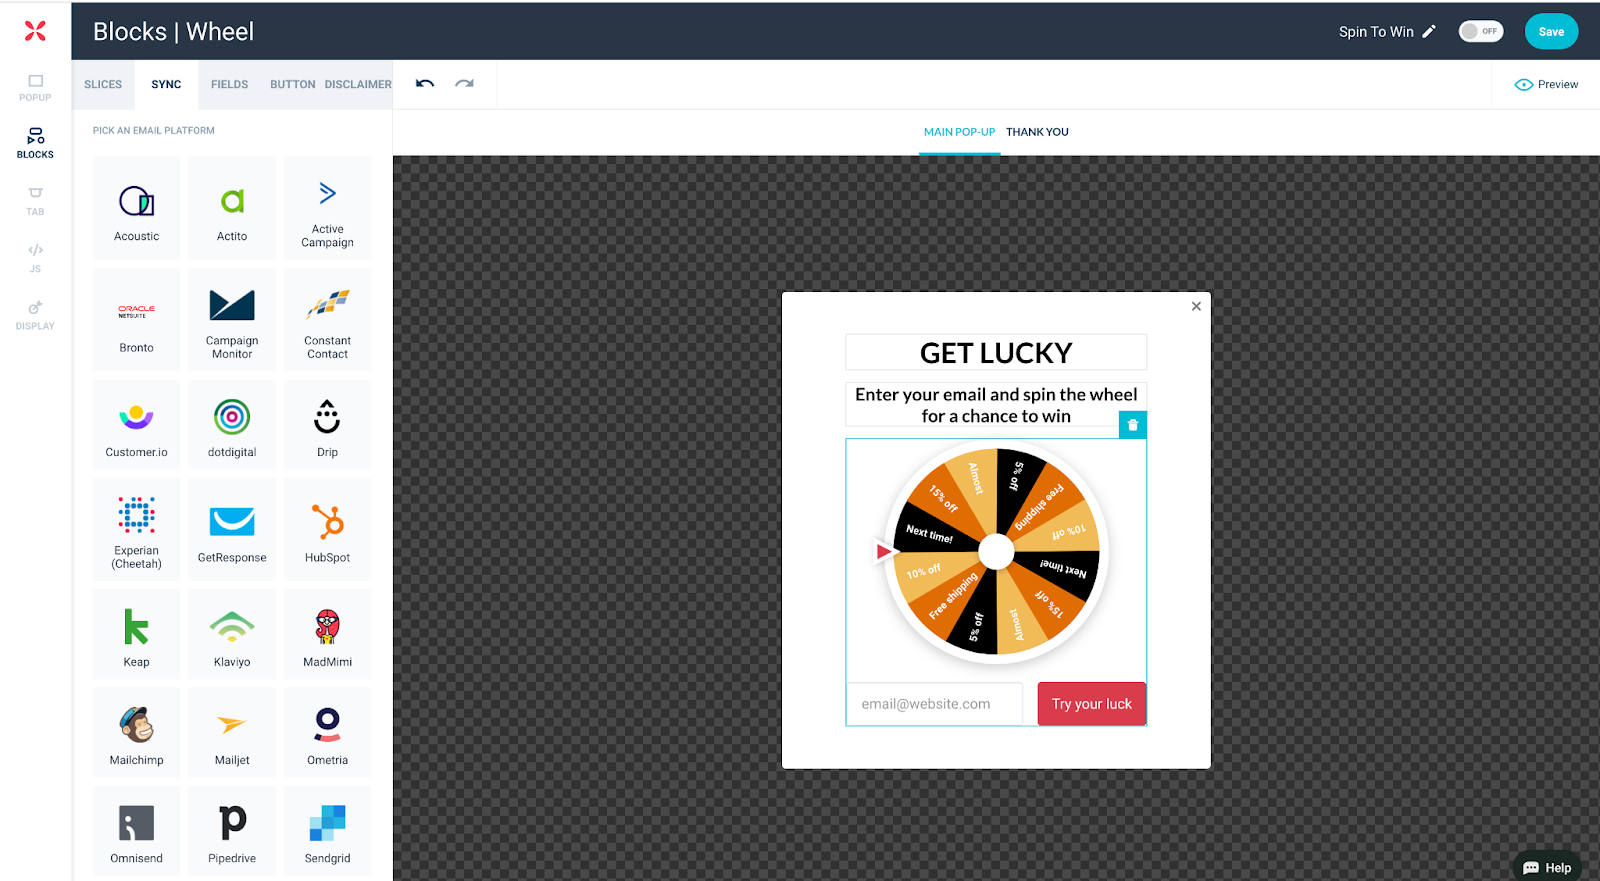Switch to the Disclaimer tab
This screenshot has height=881, width=1600.
click(358, 84)
